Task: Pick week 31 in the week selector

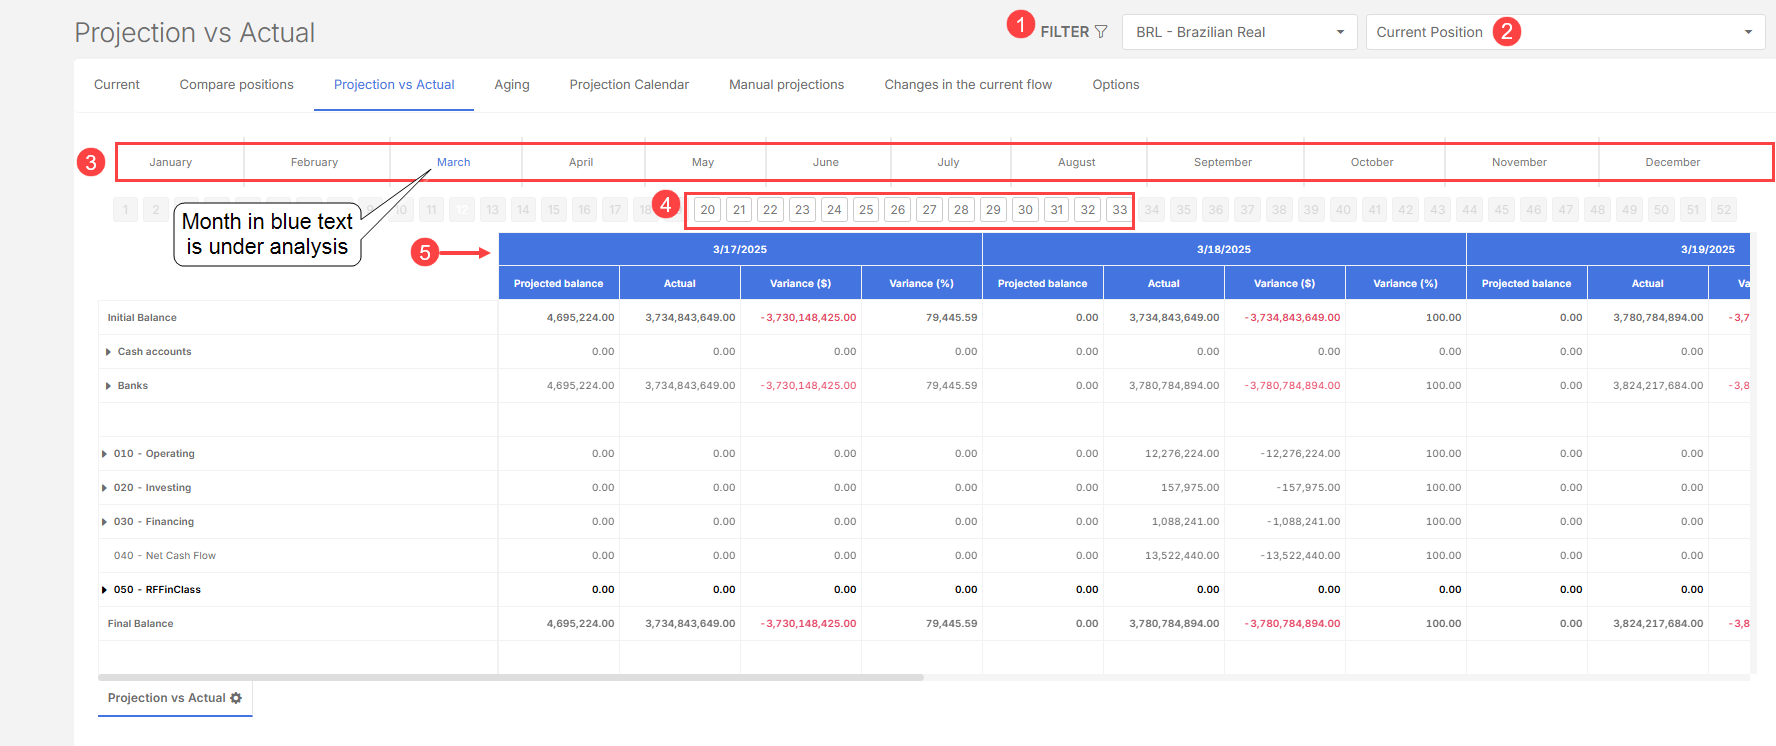Action: (x=1056, y=210)
